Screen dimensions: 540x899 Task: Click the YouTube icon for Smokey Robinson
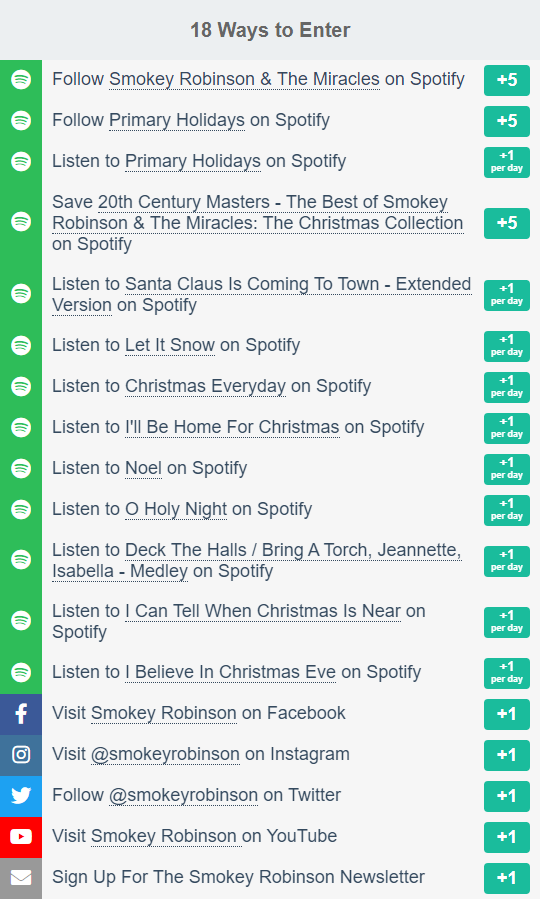21,837
